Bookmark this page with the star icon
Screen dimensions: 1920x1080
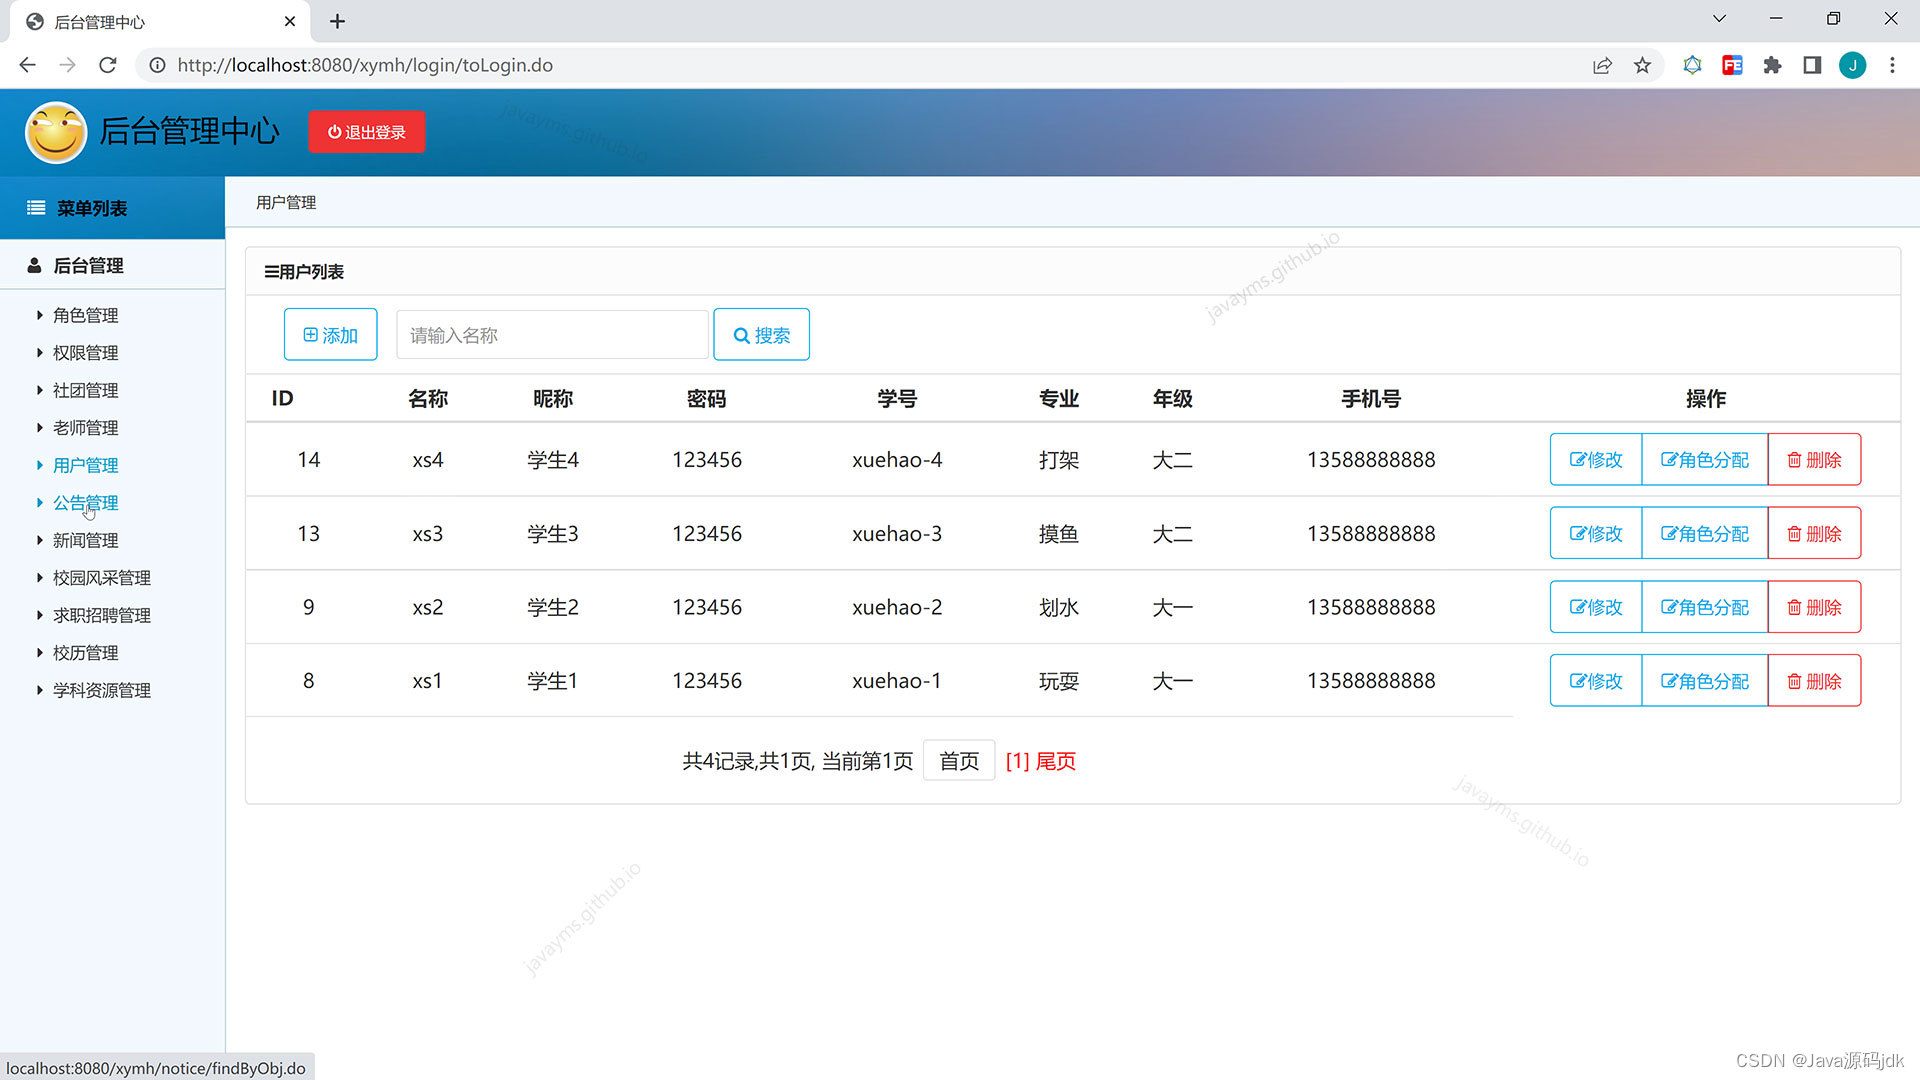click(x=1642, y=65)
